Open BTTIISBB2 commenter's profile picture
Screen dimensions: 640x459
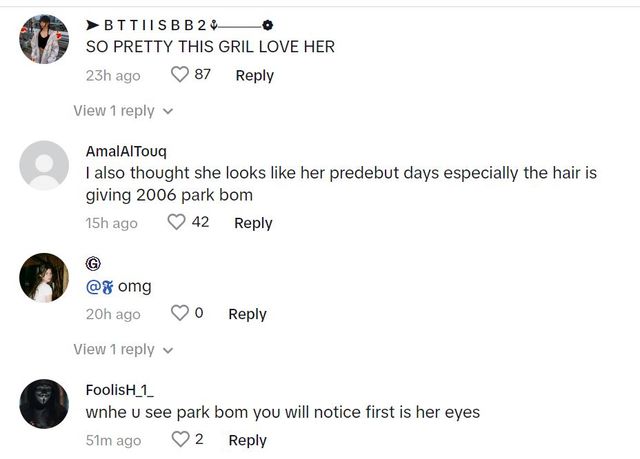(x=45, y=40)
